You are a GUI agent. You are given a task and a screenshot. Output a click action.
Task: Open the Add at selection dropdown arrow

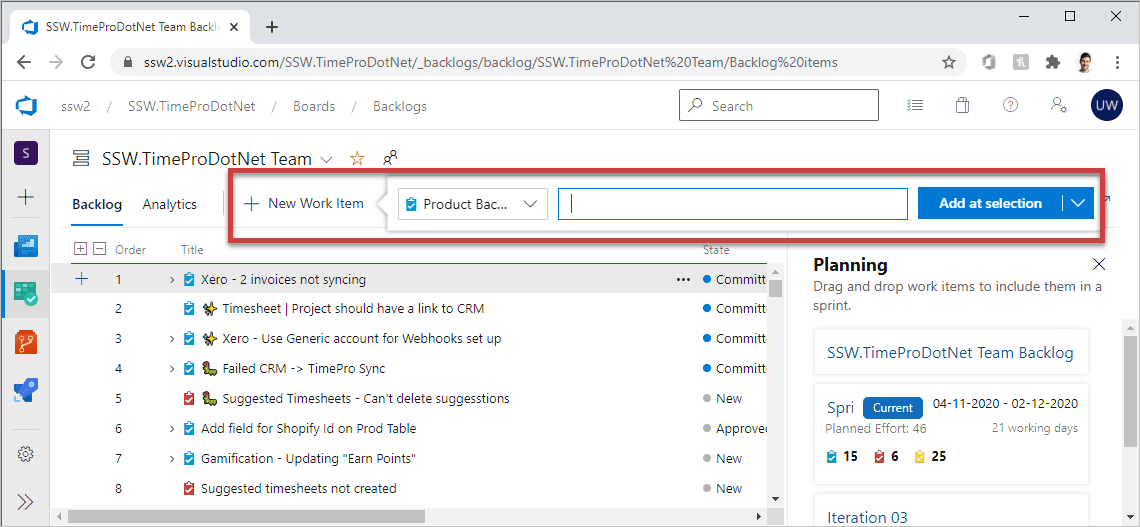[x=1078, y=203]
